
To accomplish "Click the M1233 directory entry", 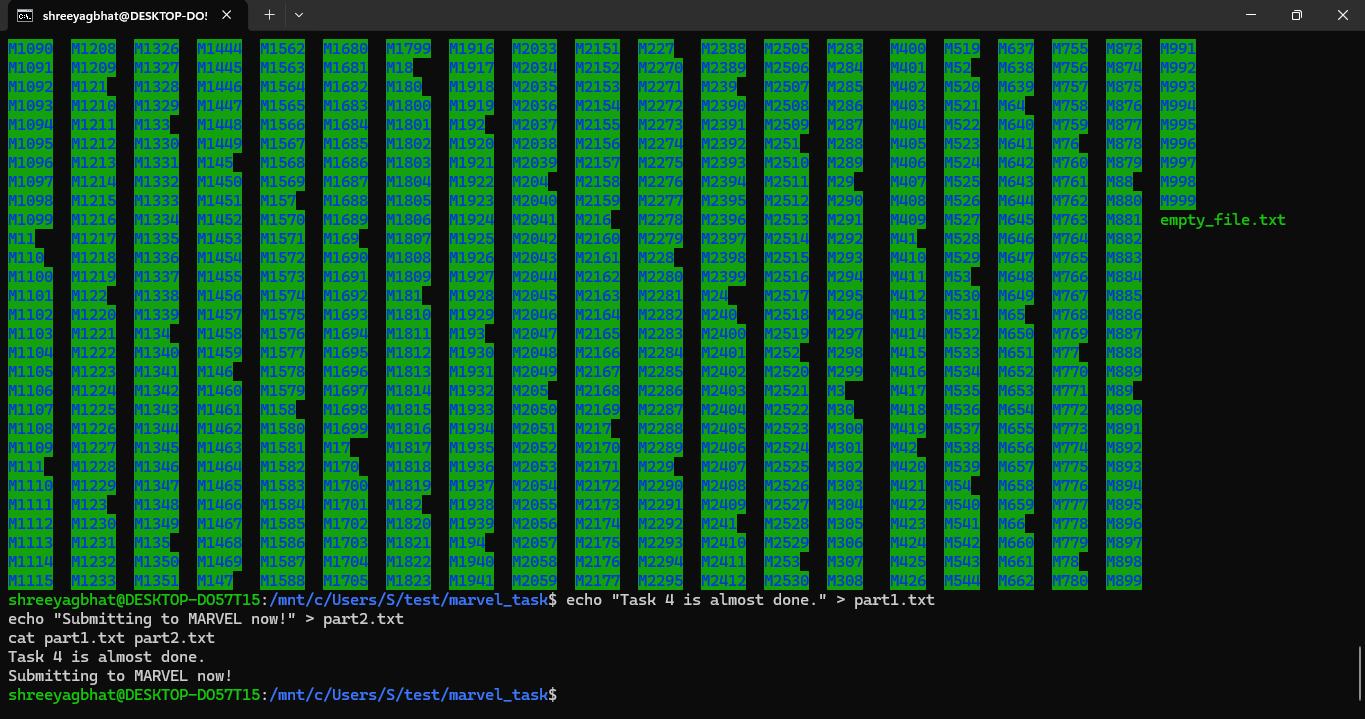I will tap(92, 580).
